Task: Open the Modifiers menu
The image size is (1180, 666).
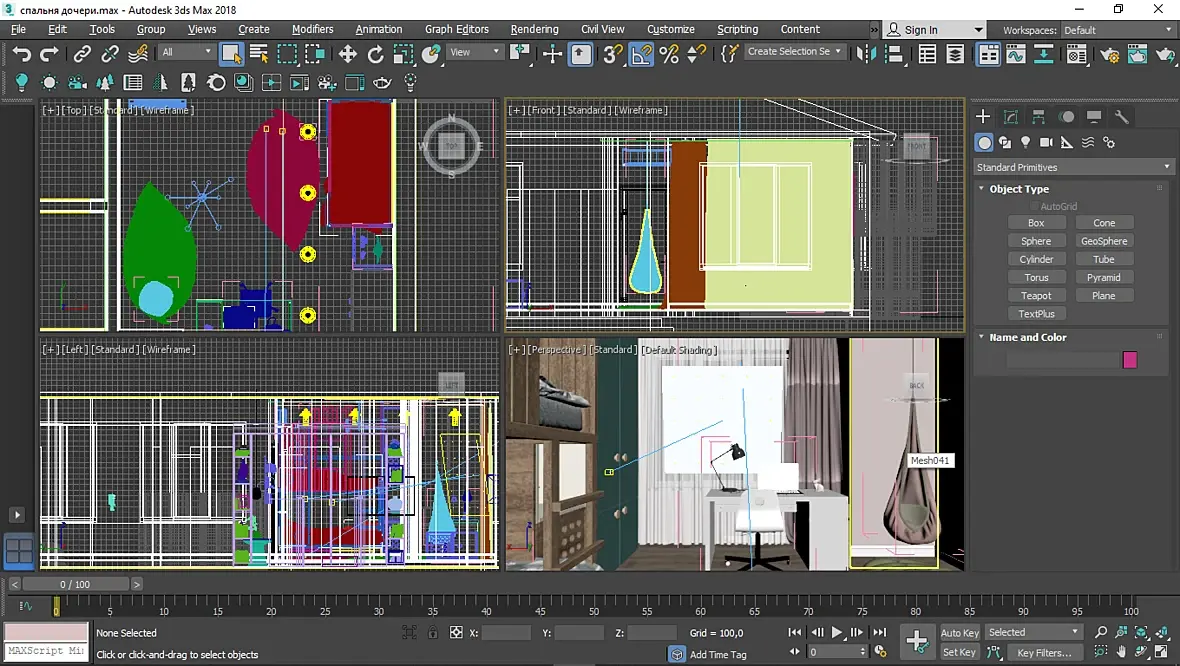Action: (312, 29)
